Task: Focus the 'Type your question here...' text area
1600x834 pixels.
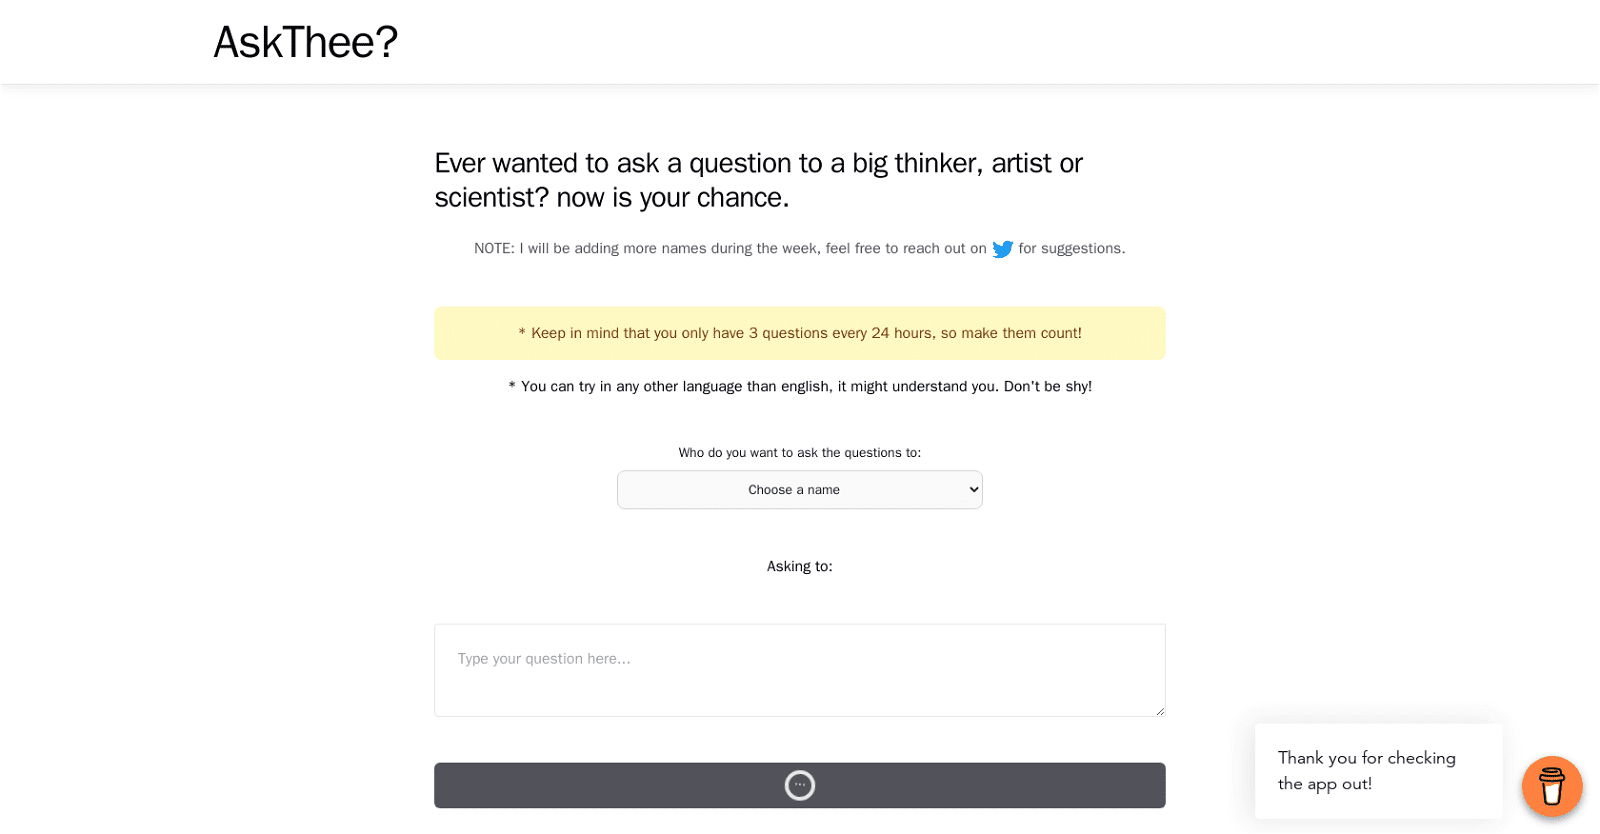Action: click(799, 670)
